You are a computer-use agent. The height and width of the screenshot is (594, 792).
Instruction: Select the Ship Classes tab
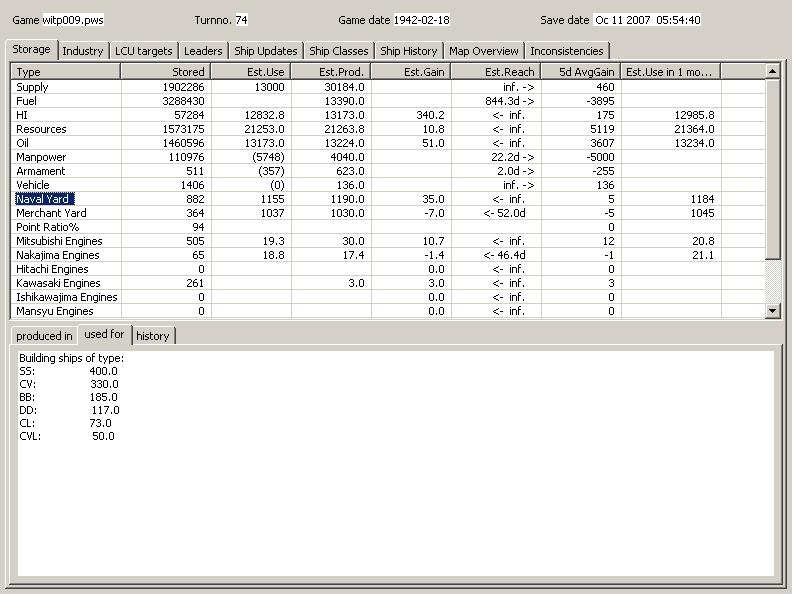338,51
